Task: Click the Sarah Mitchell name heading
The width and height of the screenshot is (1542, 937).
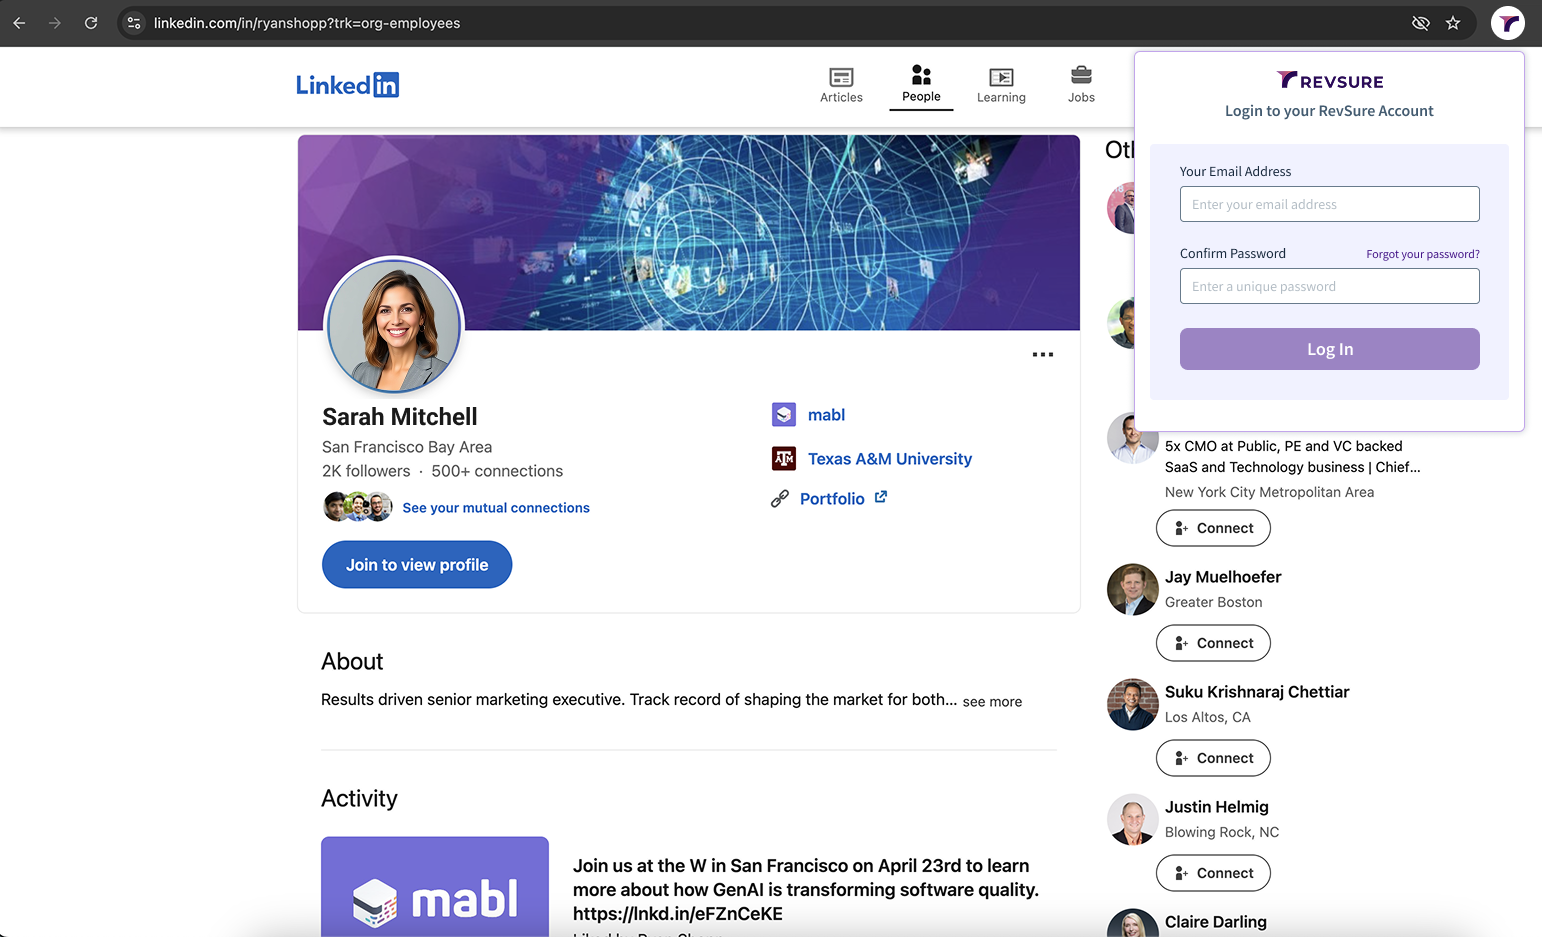Action: (400, 417)
